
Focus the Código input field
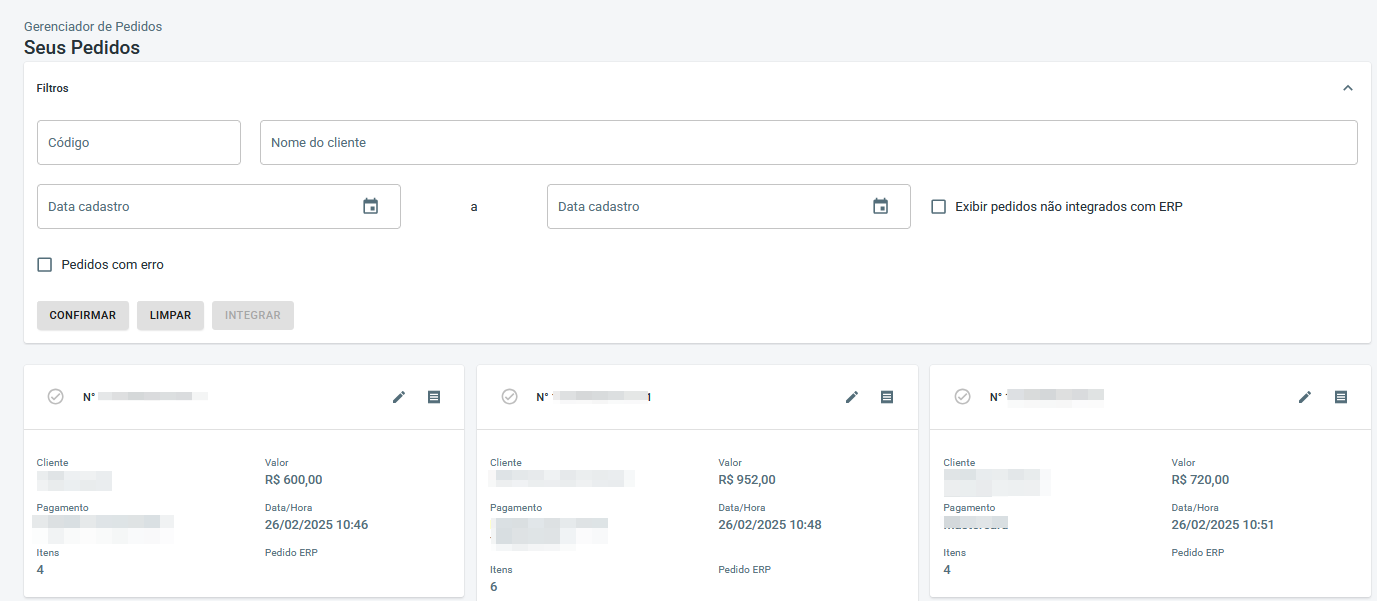coord(139,143)
